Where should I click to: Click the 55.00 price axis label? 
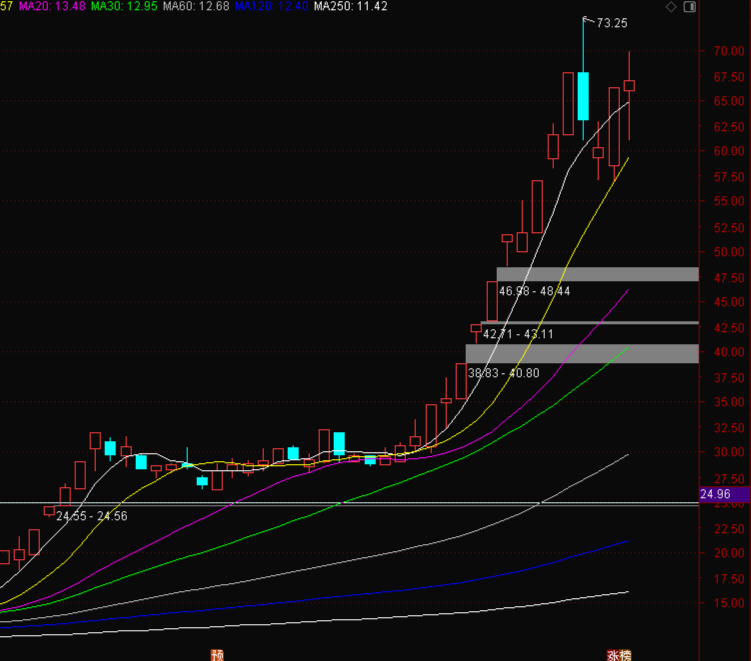point(729,201)
